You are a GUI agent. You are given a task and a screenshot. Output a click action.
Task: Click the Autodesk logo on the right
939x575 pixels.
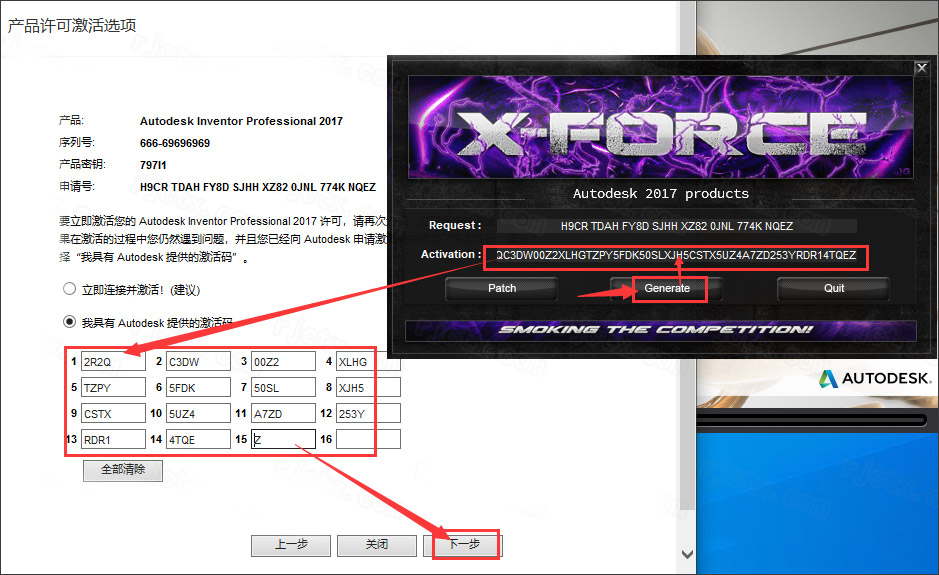875,379
